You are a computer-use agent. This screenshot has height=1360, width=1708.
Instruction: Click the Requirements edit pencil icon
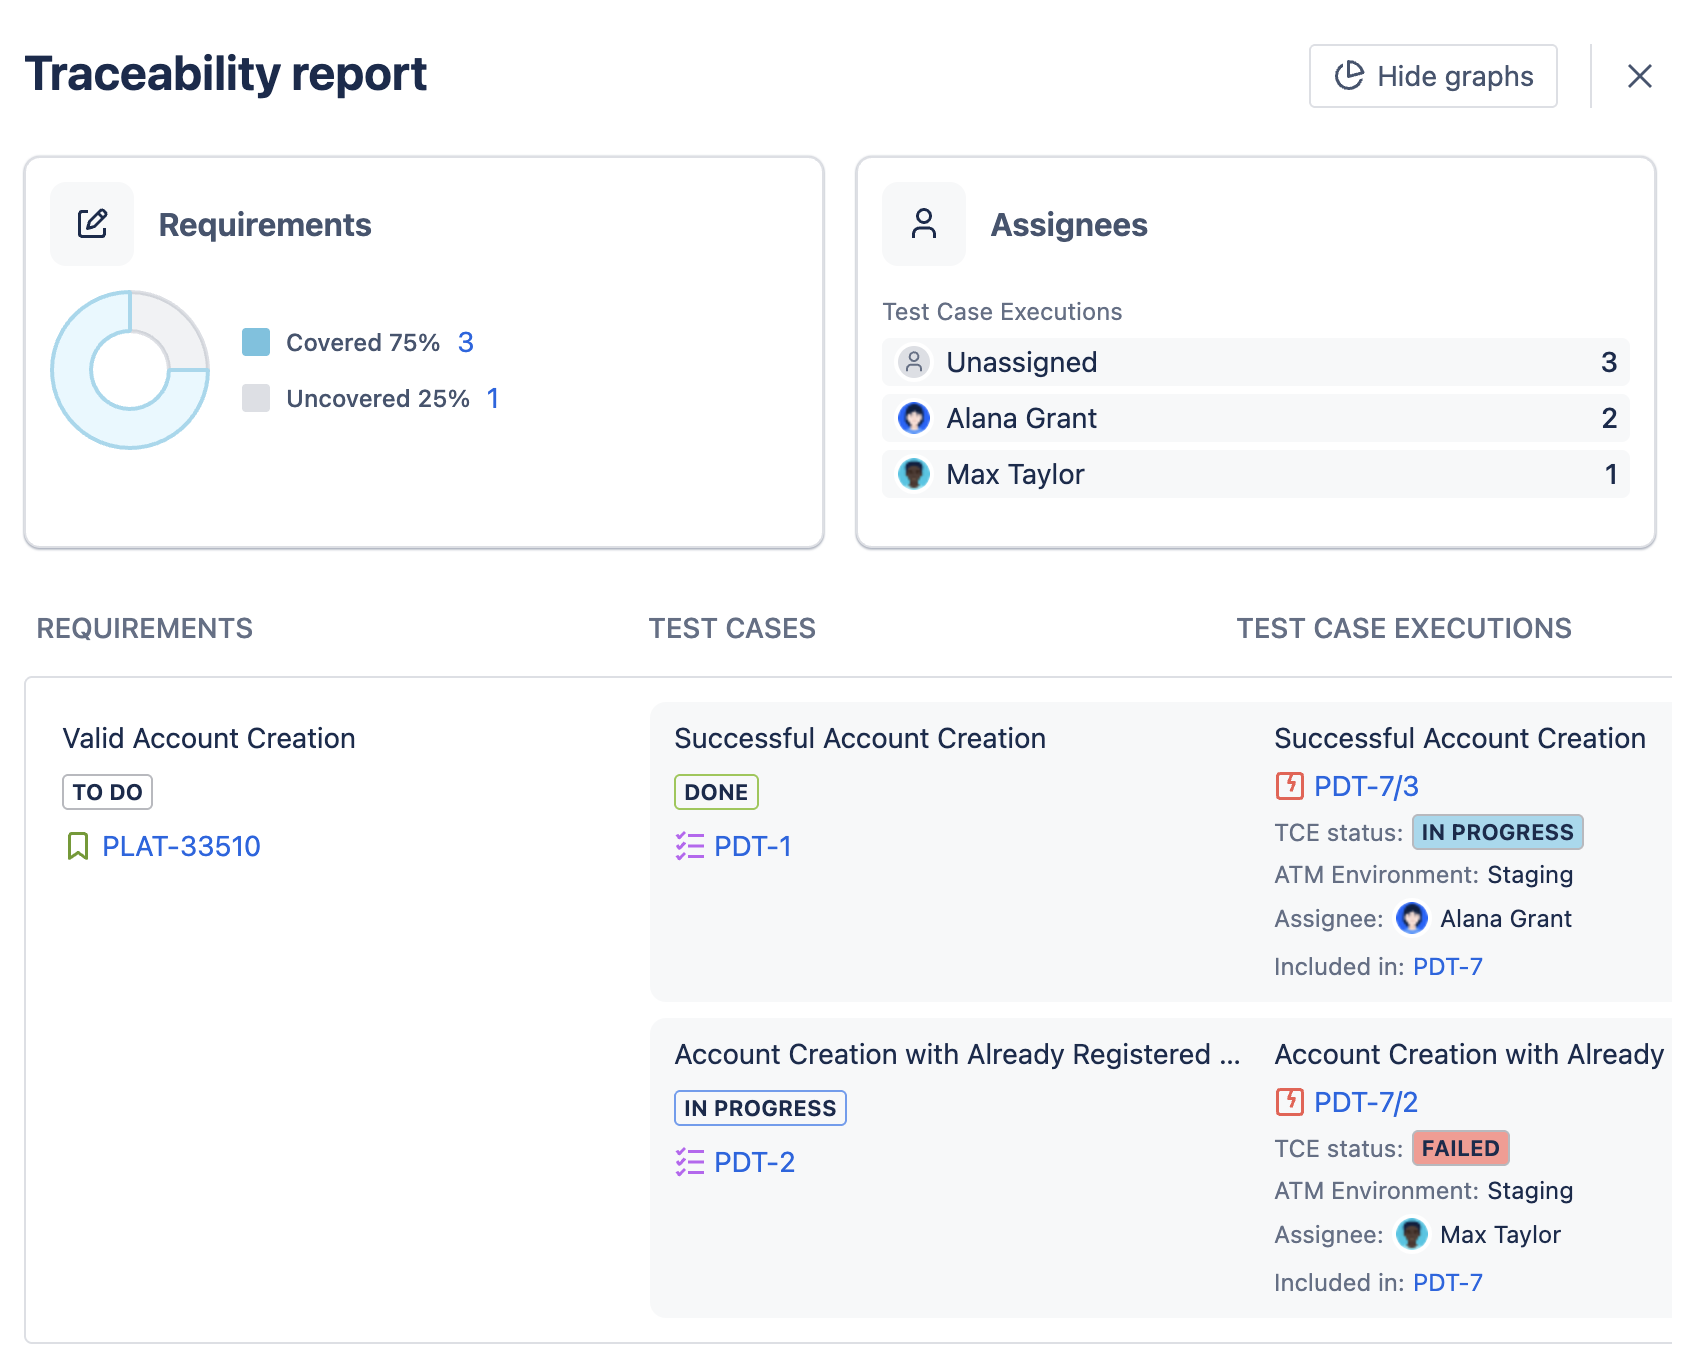pyautogui.click(x=92, y=224)
